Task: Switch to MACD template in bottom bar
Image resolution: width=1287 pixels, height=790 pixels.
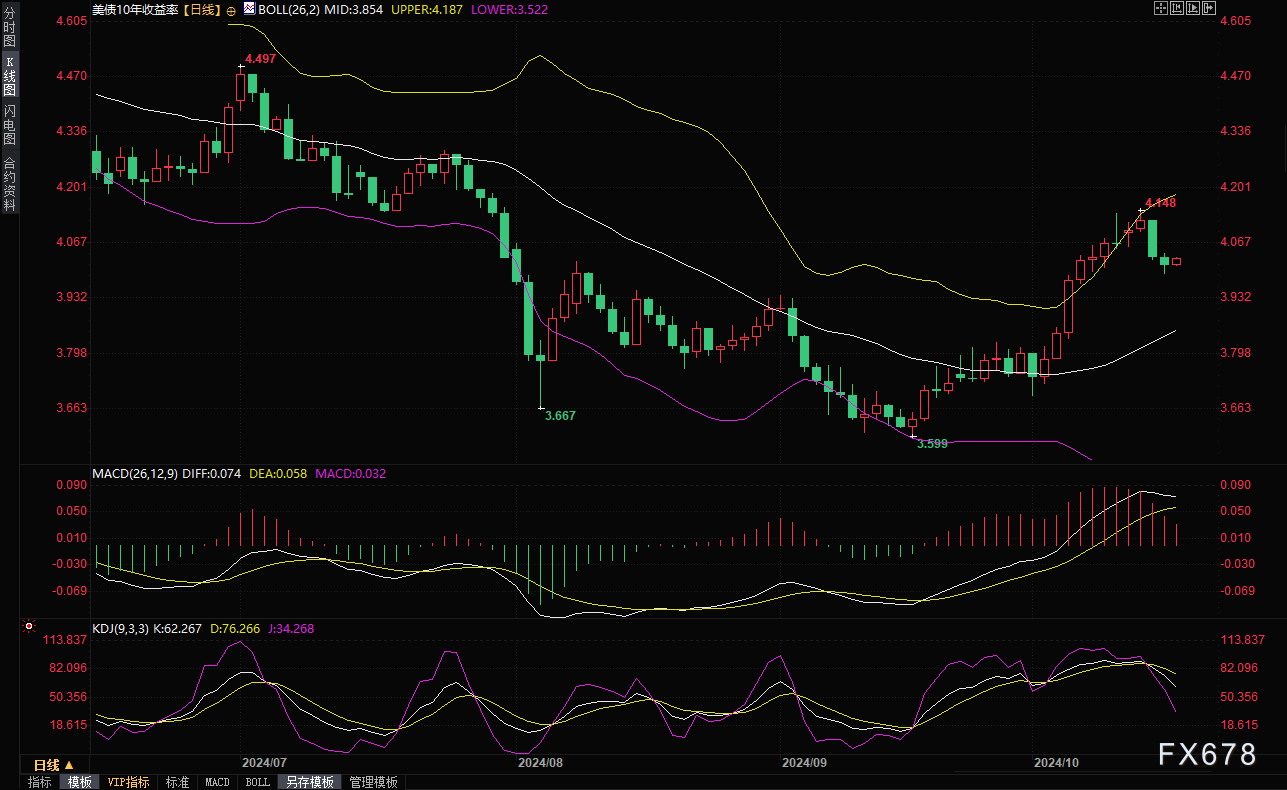Action: coord(217,782)
